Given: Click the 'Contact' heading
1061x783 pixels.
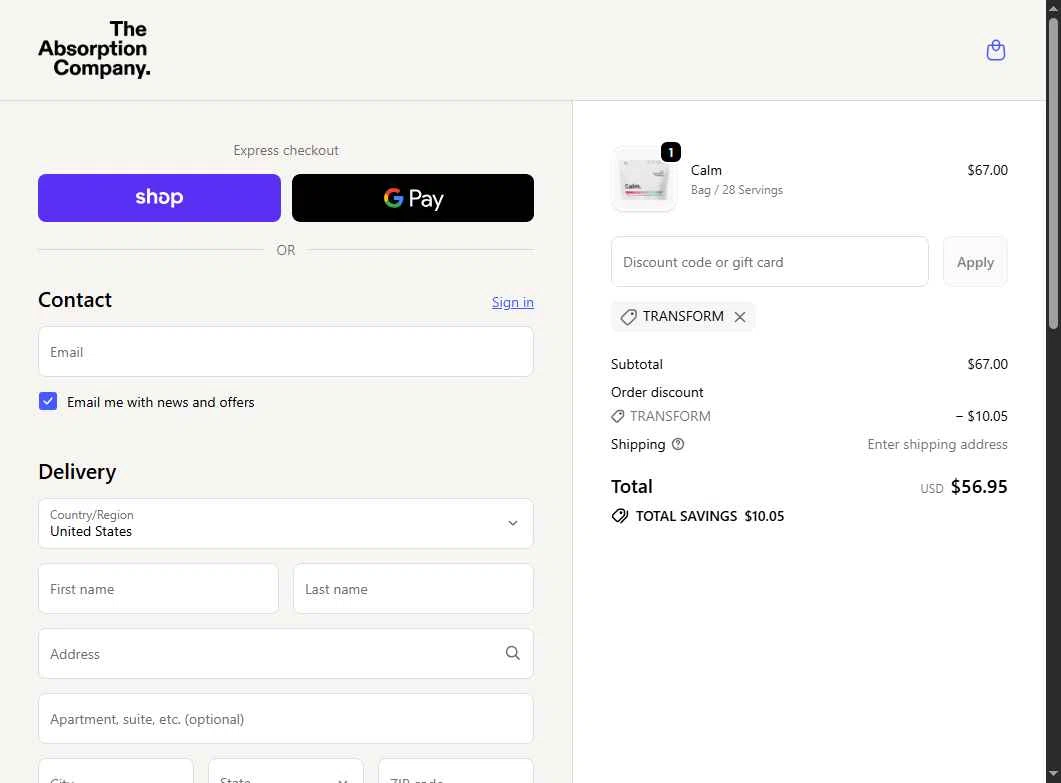Looking at the screenshot, I should pos(74,300).
